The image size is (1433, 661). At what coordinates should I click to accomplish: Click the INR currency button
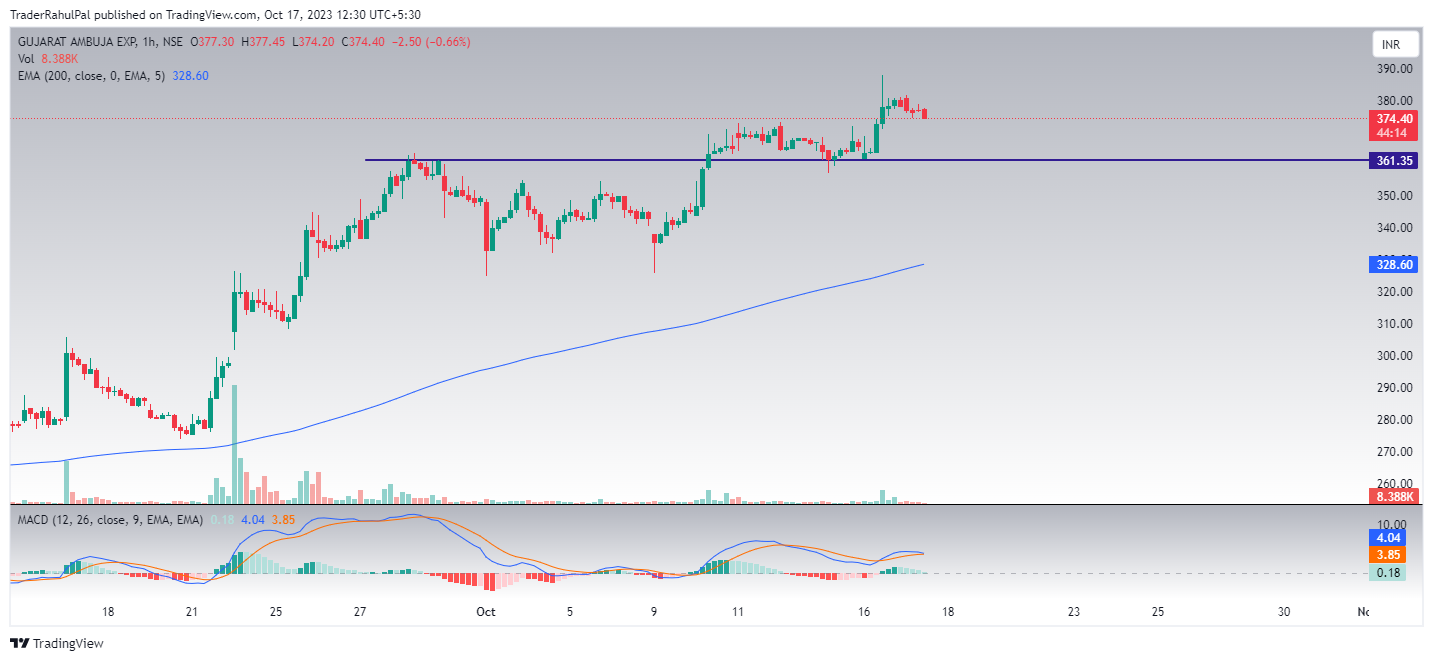click(x=1394, y=45)
